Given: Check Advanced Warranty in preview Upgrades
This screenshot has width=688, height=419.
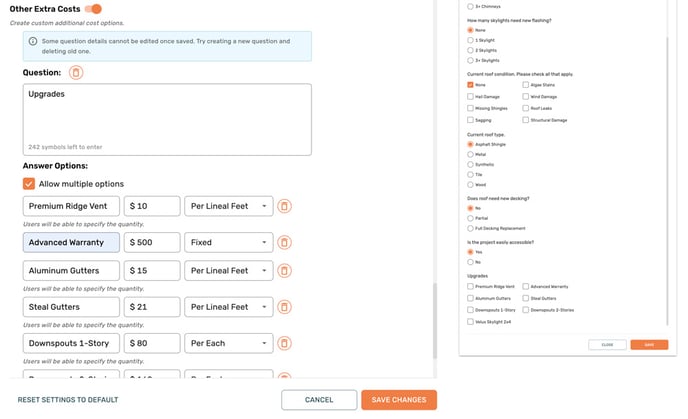Looking at the screenshot, I should point(526,286).
